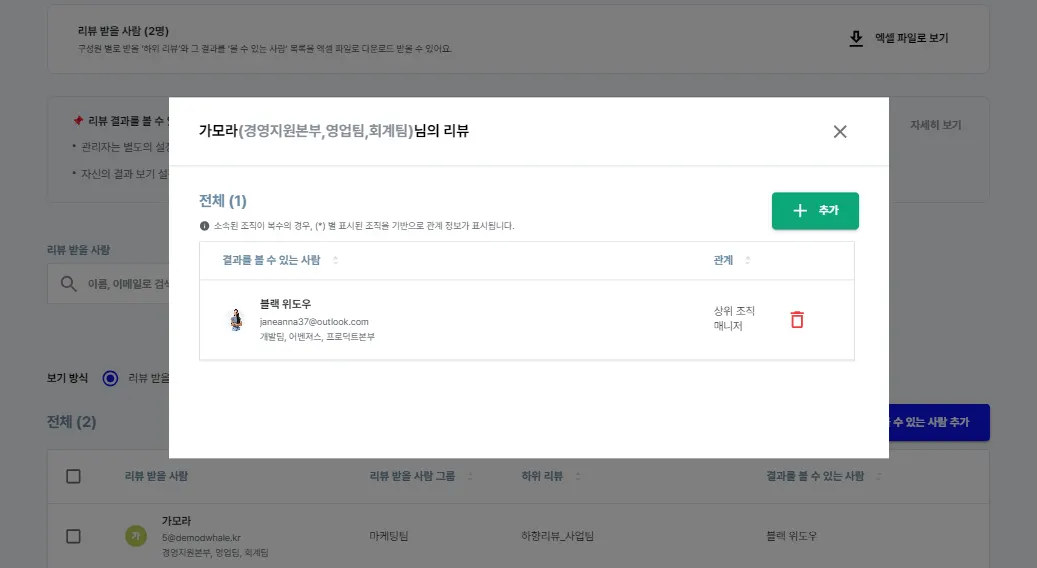Open 자세히 보기 details link

pyautogui.click(x=935, y=126)
